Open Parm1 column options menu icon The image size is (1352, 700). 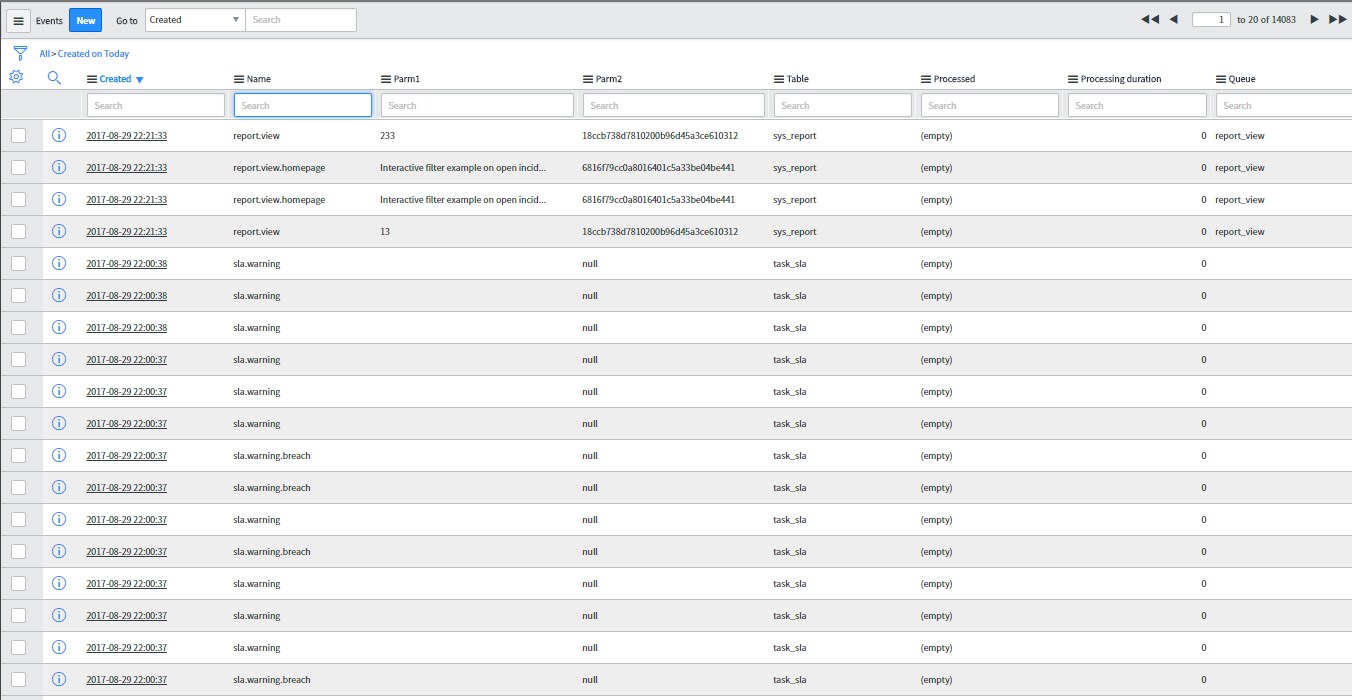[x=386, y=79]
